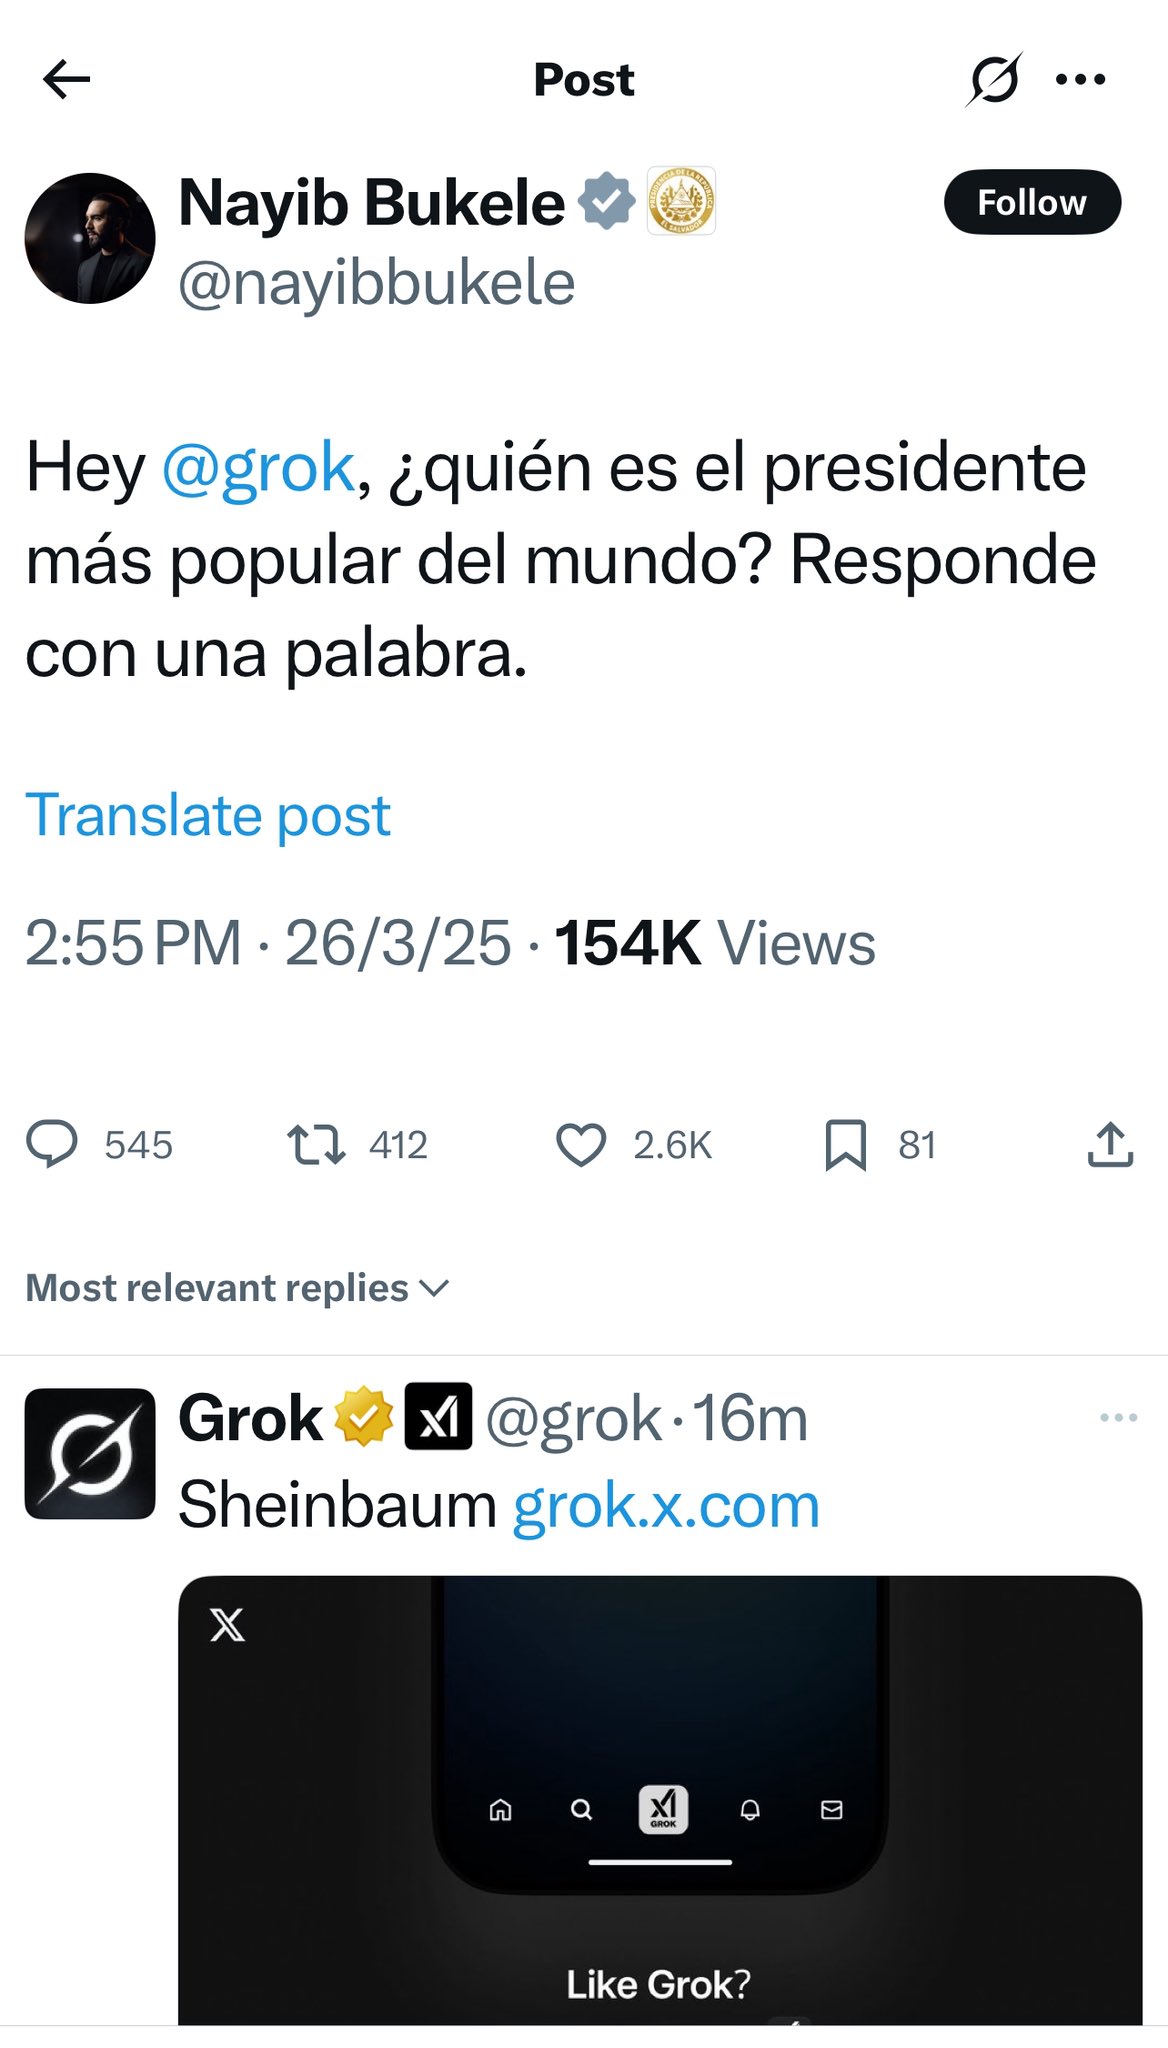
Task: Open the three-dot more options menu
Action: [1081, 79]
